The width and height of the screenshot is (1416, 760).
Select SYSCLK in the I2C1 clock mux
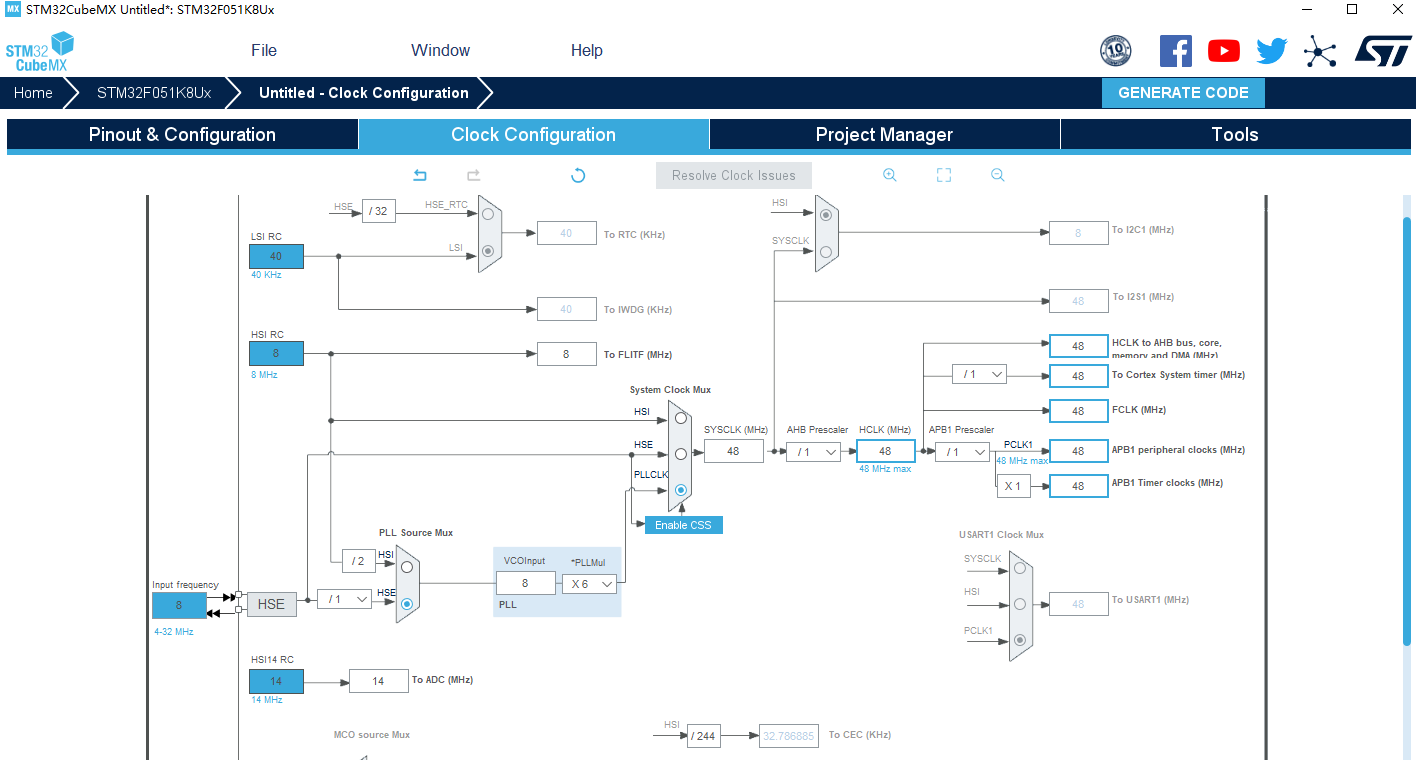point(826,252)
